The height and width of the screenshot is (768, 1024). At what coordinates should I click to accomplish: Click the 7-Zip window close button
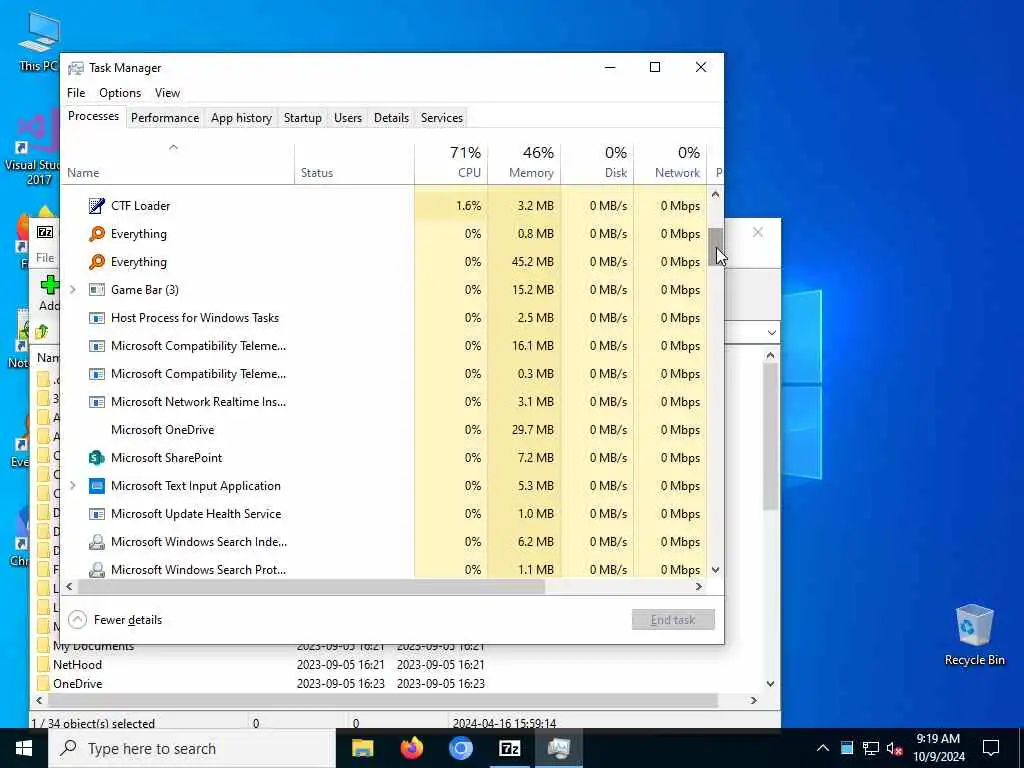(758, 232)
